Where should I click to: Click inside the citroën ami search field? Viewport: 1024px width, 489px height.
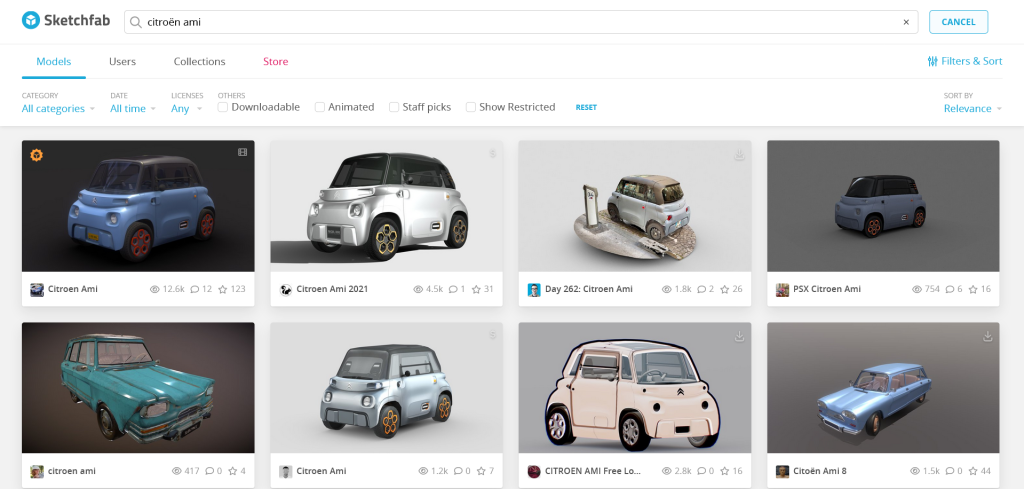520,22
